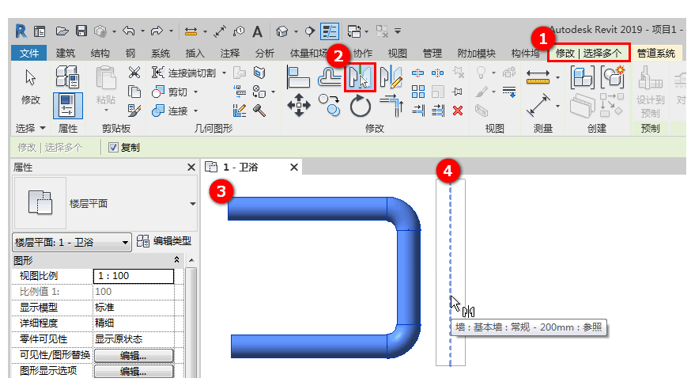This screenshot has height=386, width=693.
Task: Switch to the 结构 ribbon tab
Action: click(100, 53)
